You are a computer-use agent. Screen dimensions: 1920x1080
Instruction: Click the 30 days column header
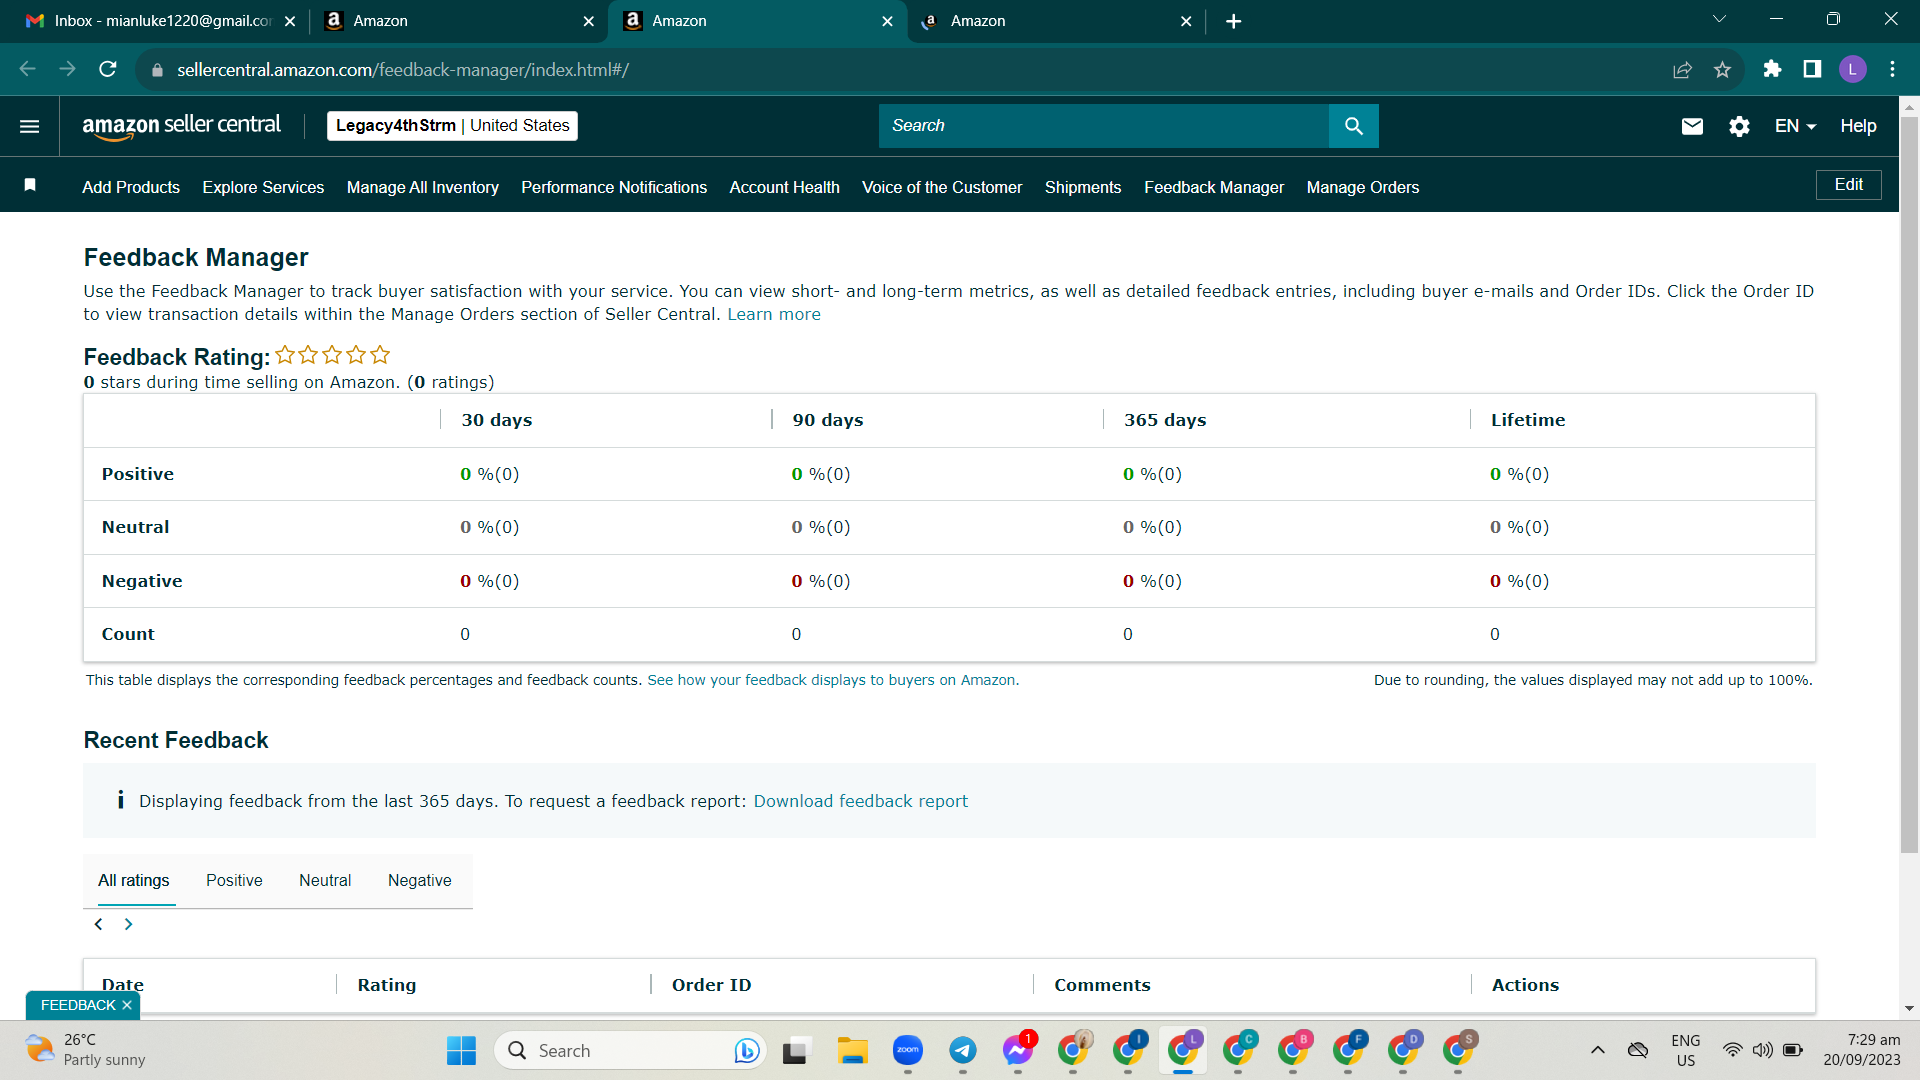pos(497,420)
